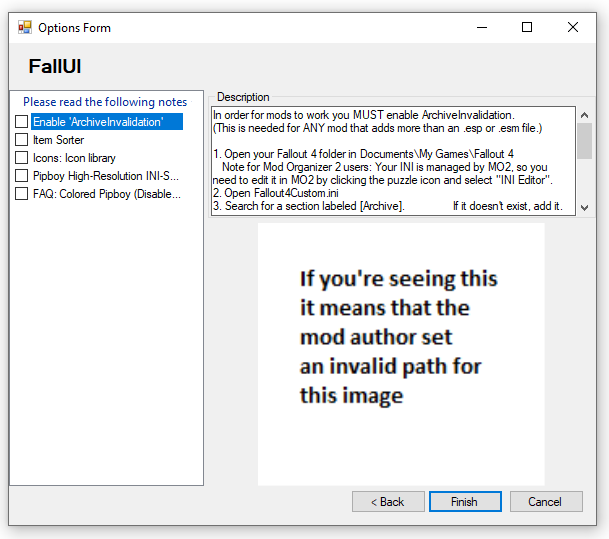609x539 pixels.
Task: Select the Enable 'ArchiveInvalidation' list label
Action: 106,122
